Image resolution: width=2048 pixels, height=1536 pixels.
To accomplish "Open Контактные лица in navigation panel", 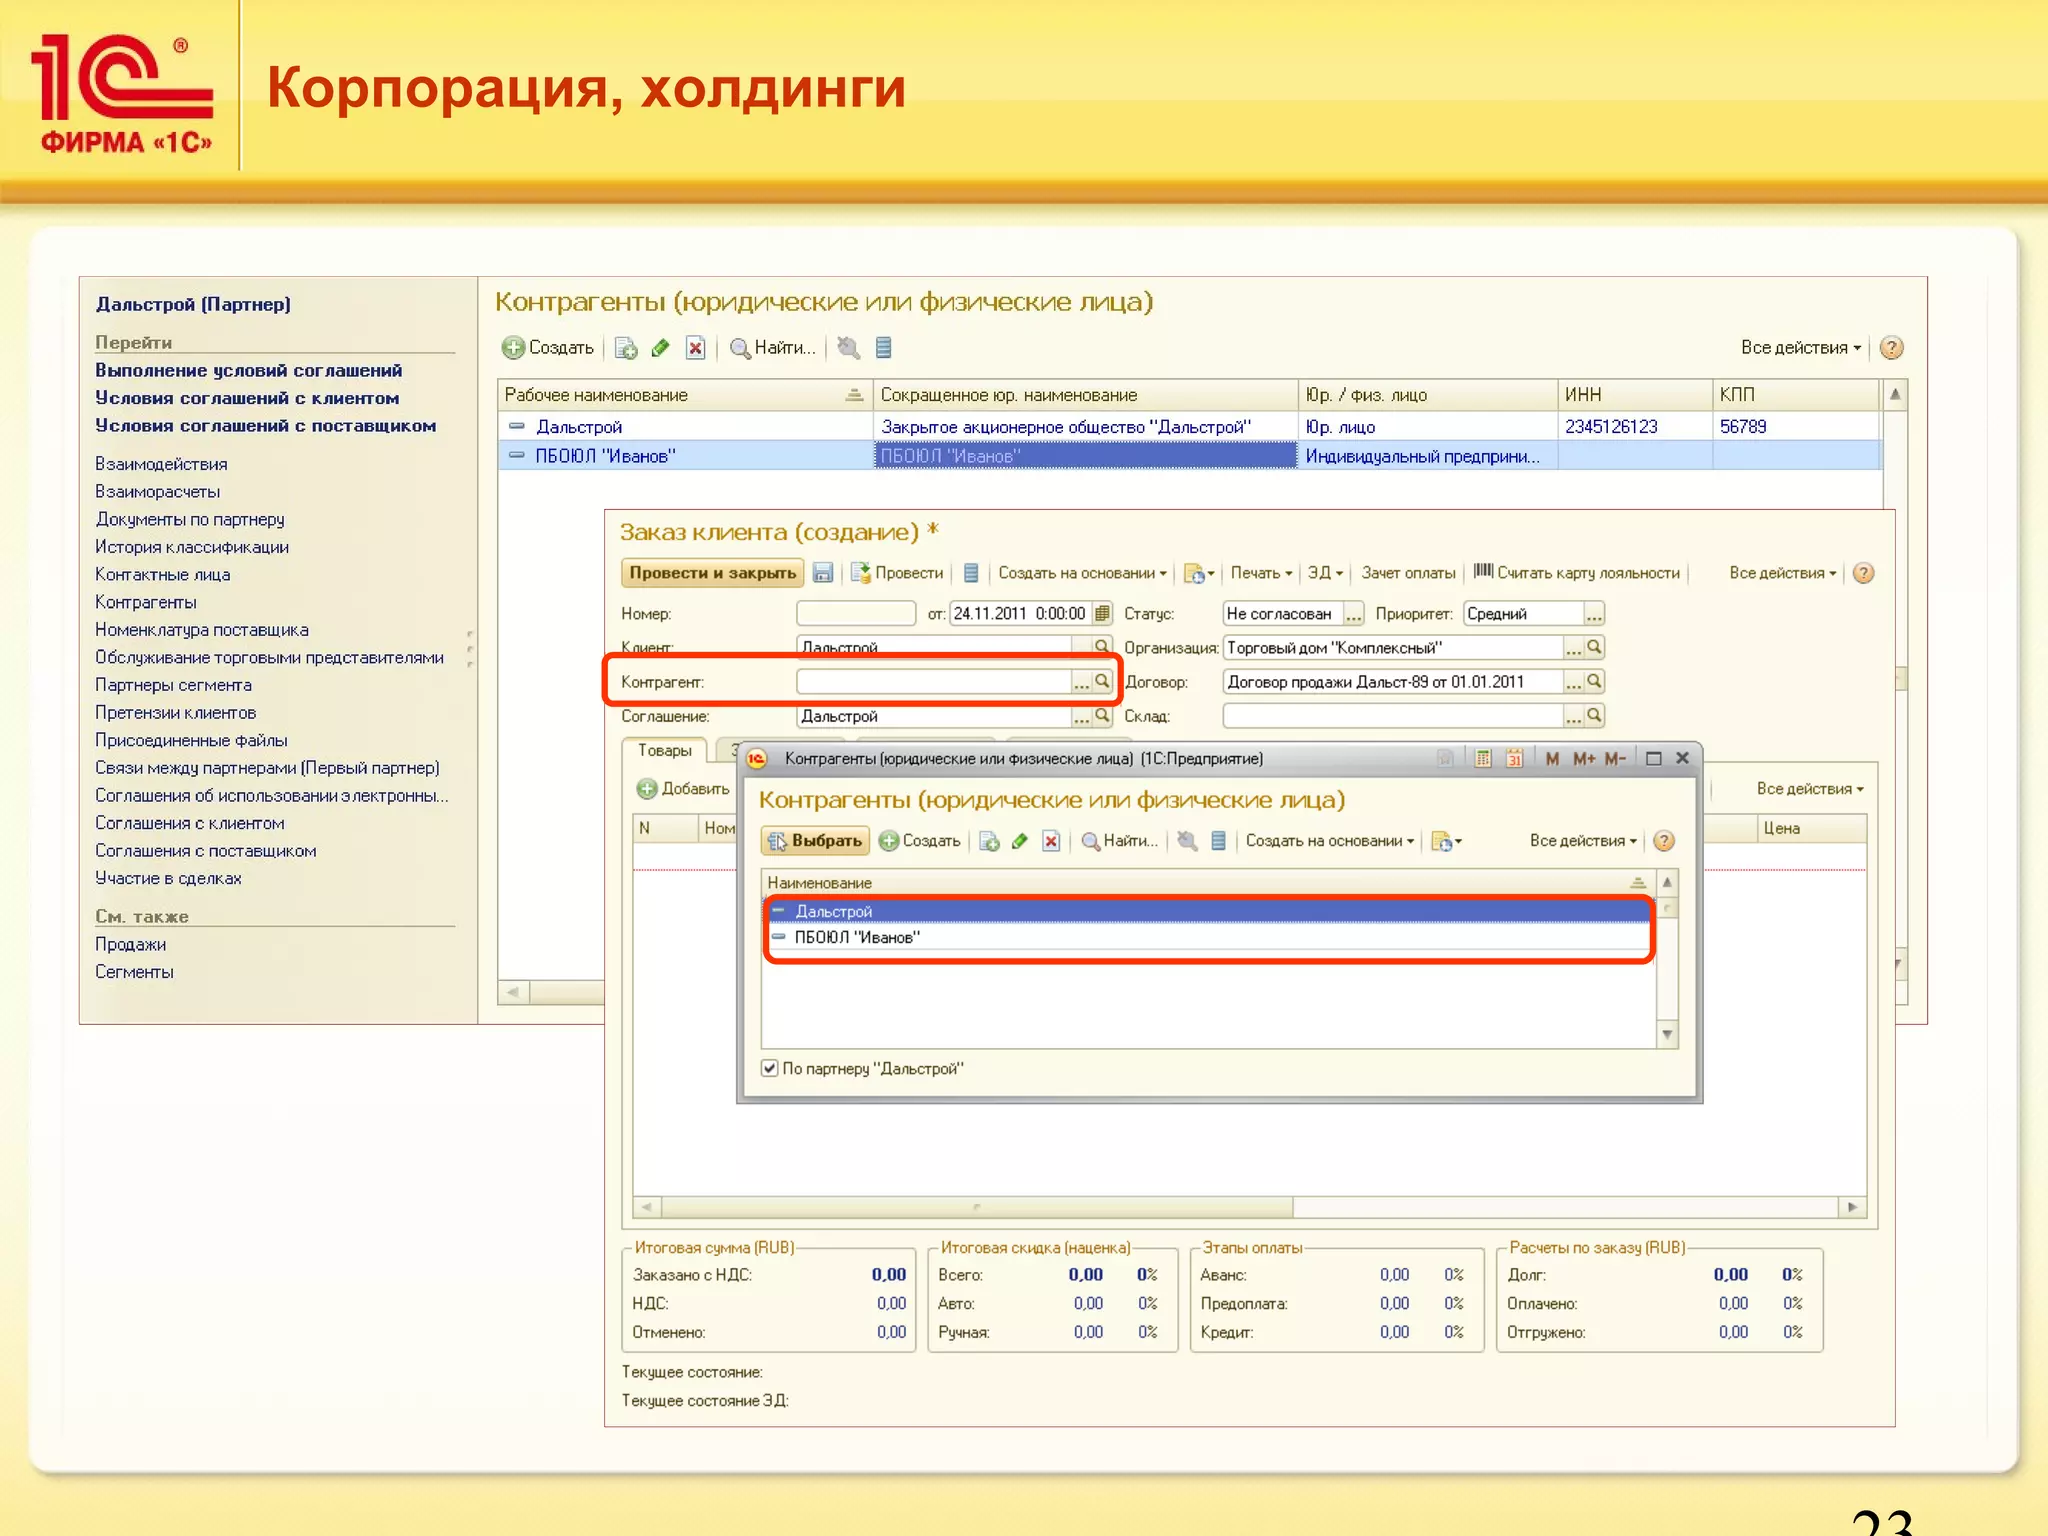I will click(162, 575).
